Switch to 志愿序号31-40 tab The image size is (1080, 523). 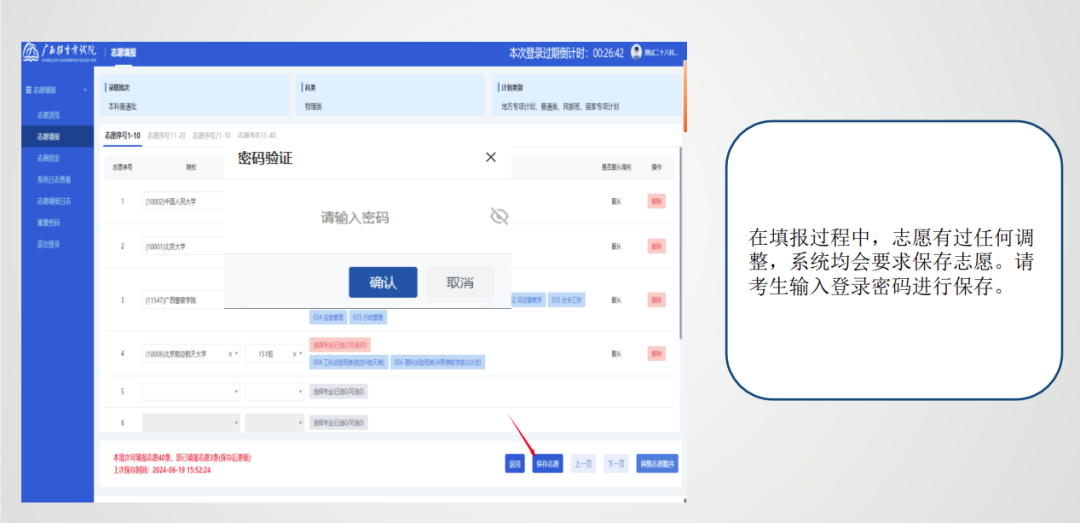[256, 135]
